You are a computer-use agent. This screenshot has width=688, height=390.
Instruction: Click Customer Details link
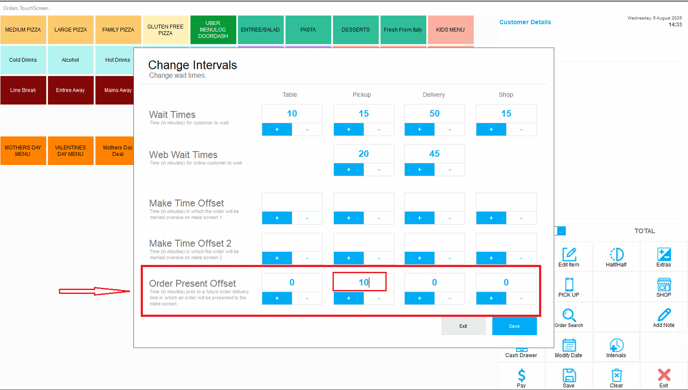coord(525,22)
